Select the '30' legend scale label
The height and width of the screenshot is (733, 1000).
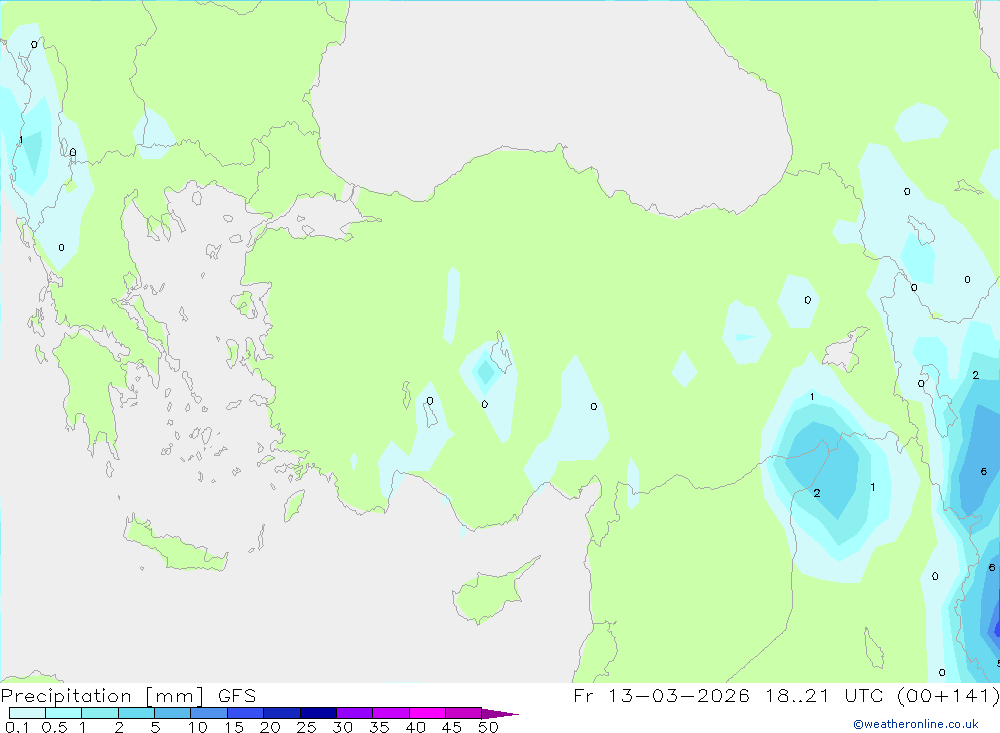[x=343, y=727]
